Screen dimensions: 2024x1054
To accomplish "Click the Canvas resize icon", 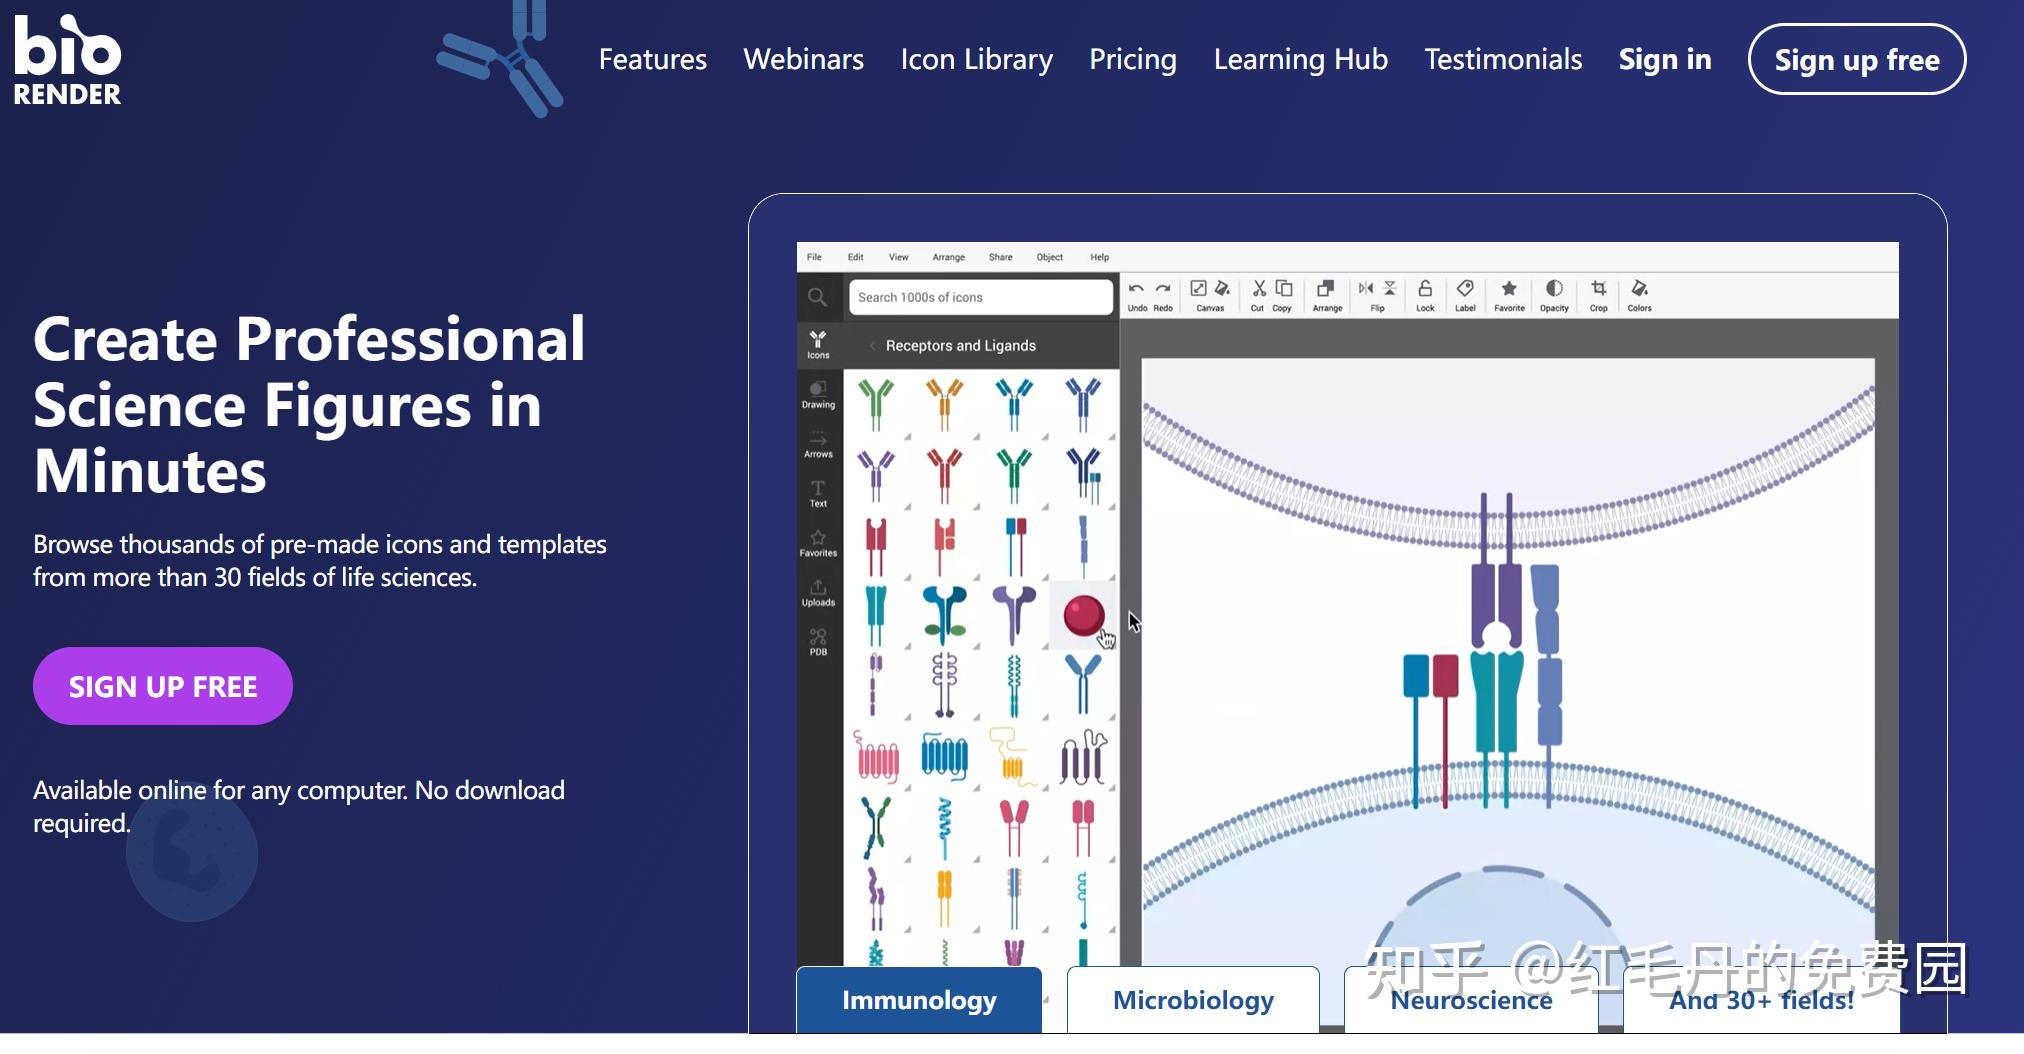I will [x=1198, y=289].
